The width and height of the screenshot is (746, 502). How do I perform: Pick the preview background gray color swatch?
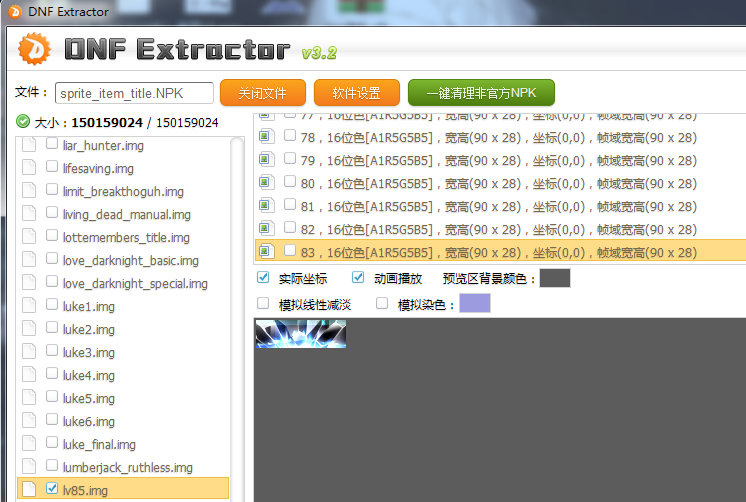pyautogui.click(x=555, y=278)
